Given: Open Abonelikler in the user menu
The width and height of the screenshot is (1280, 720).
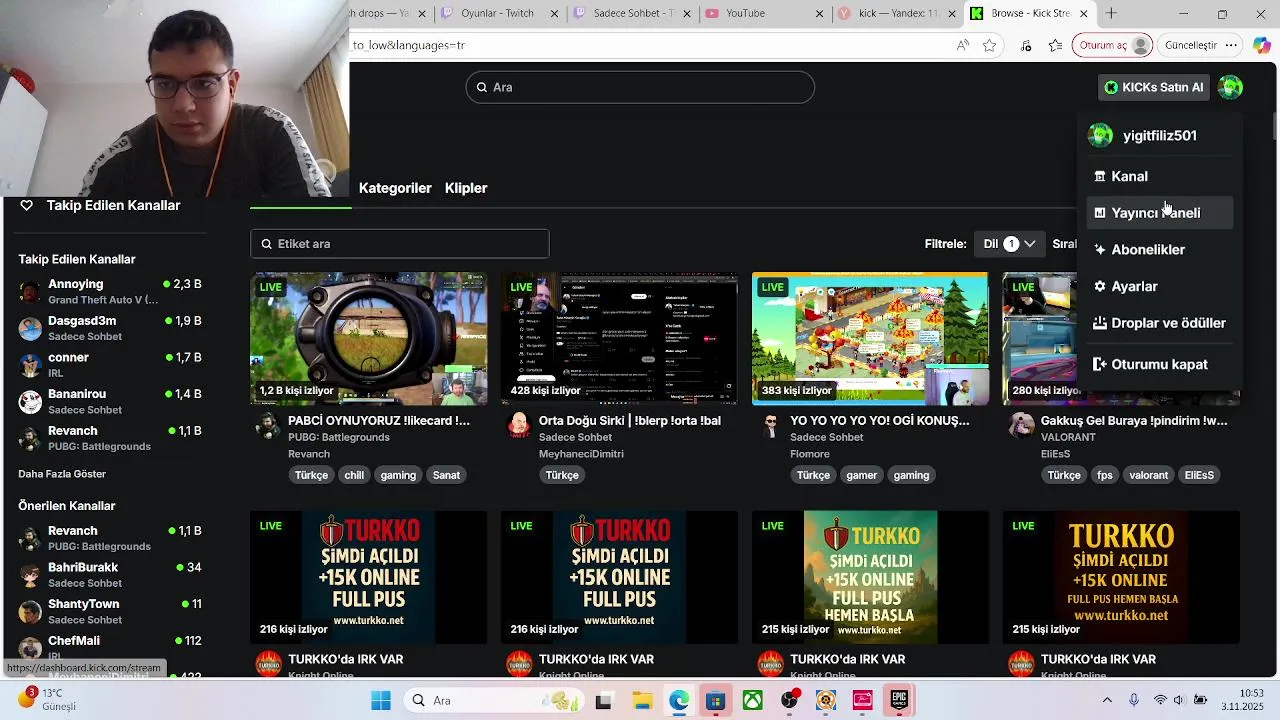Looking at the screenshot, I should (1159, 250).
